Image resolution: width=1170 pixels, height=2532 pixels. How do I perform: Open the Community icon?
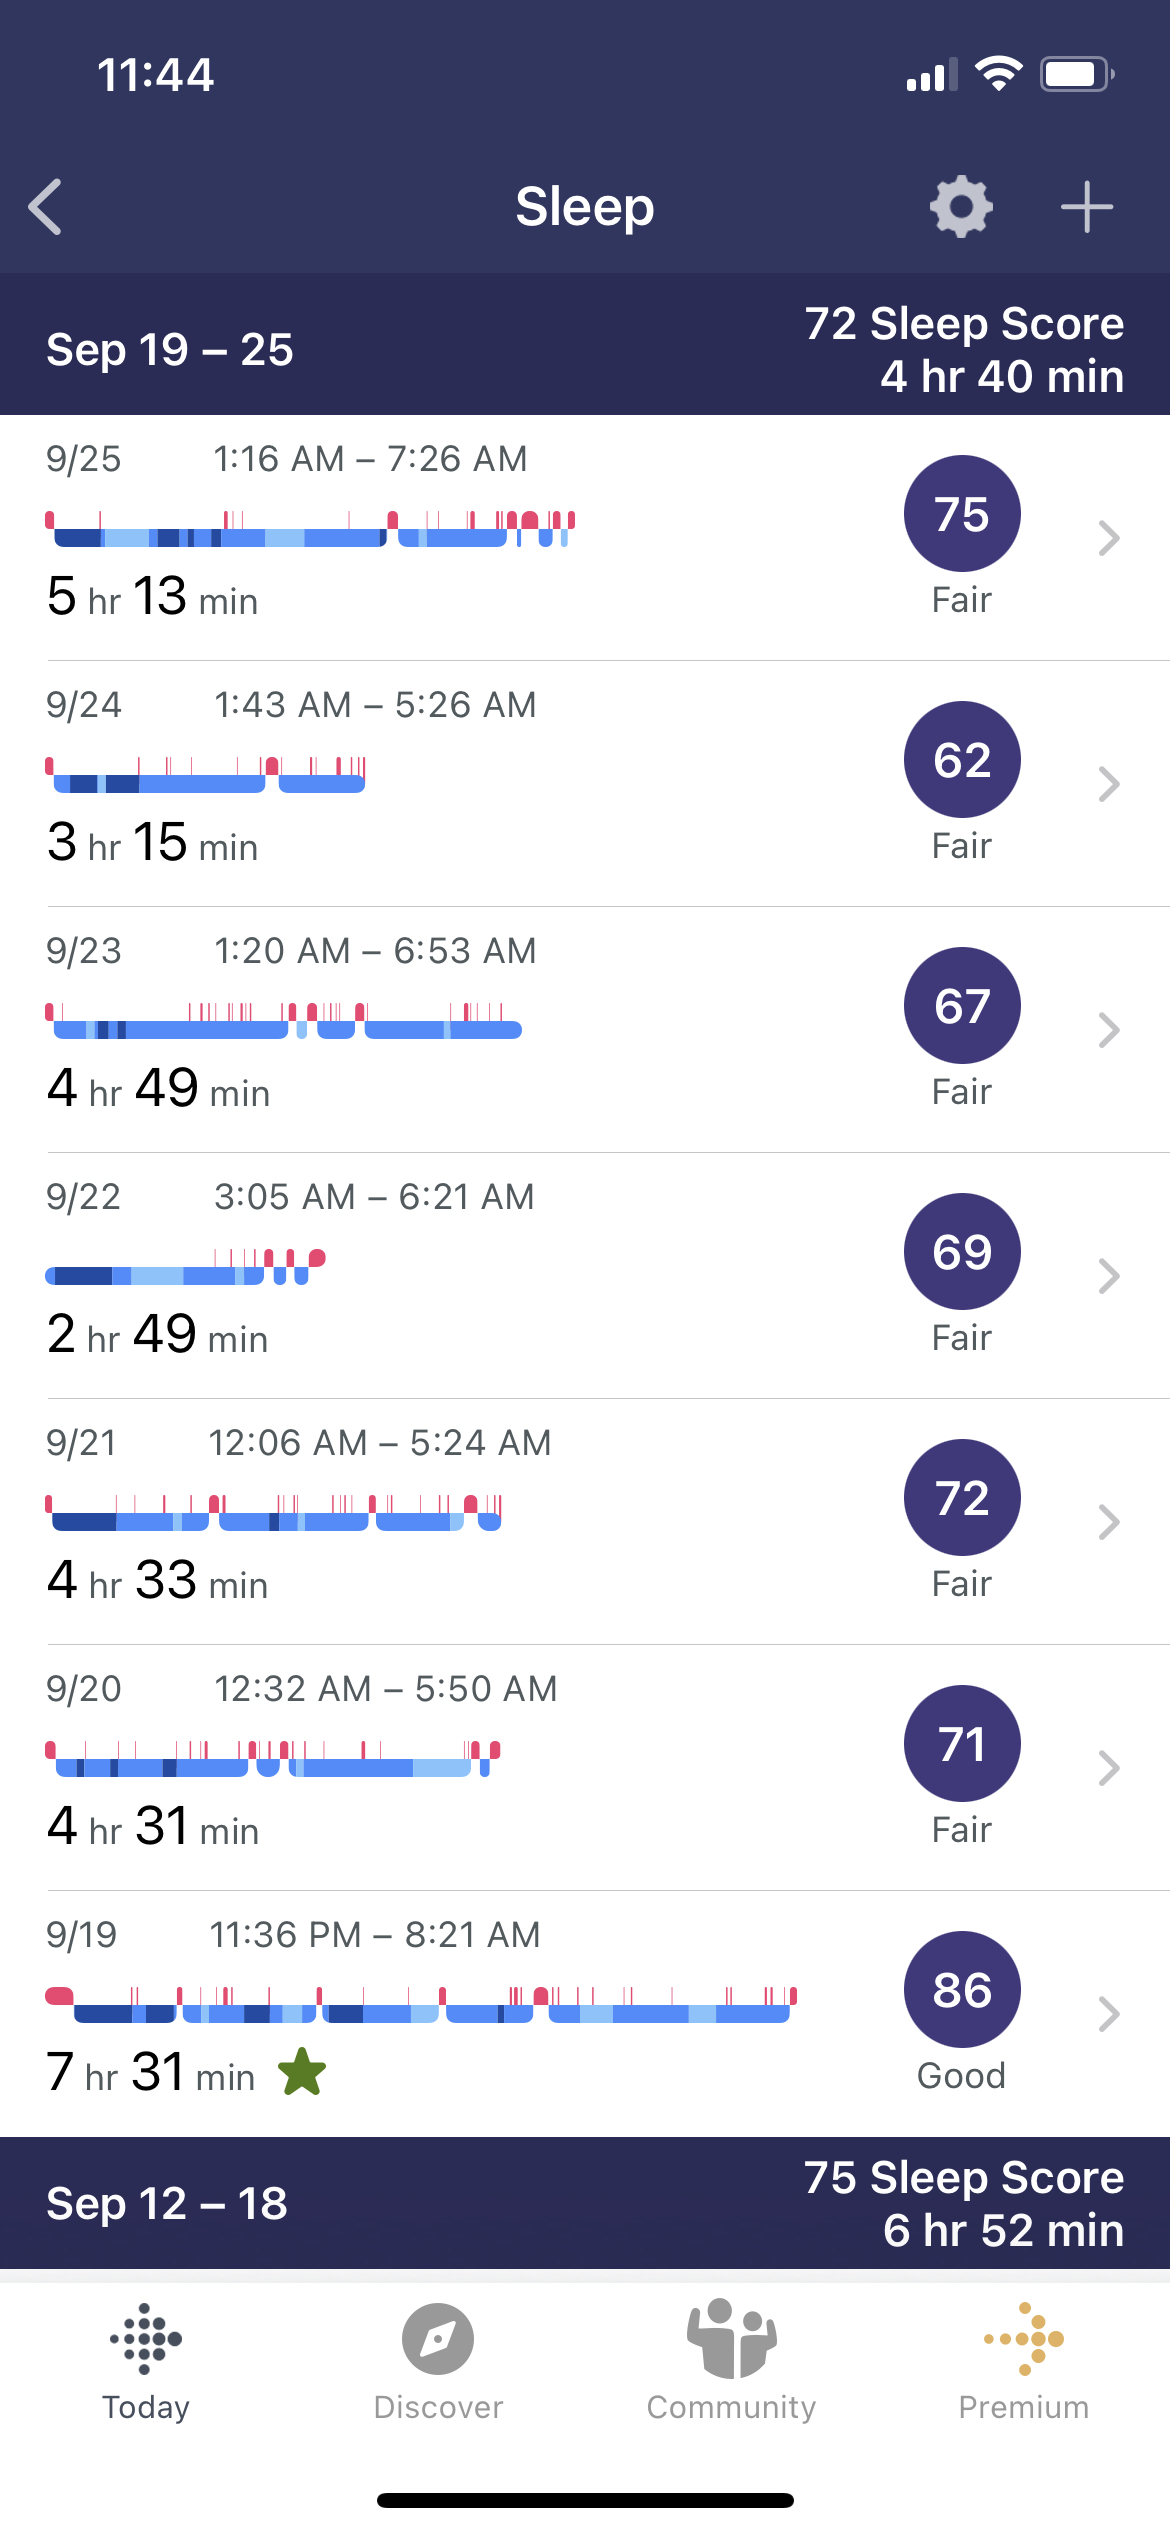coord(731,2362)
